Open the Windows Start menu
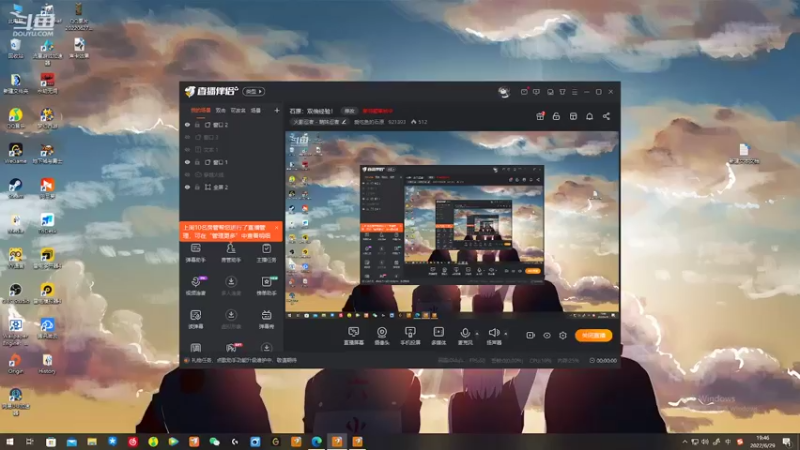This screenshot has height=450, width=800. [x=9, y=441]
